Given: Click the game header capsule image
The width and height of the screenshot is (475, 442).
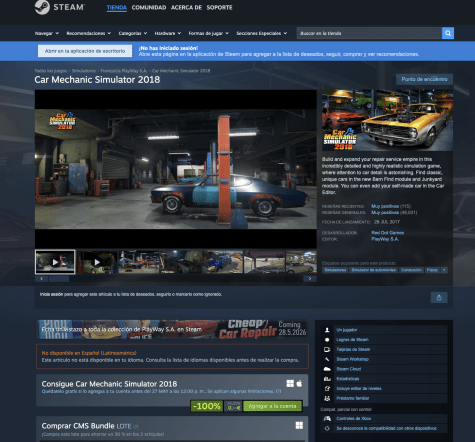Looking at the screenshot, I should tap(387, 120).
